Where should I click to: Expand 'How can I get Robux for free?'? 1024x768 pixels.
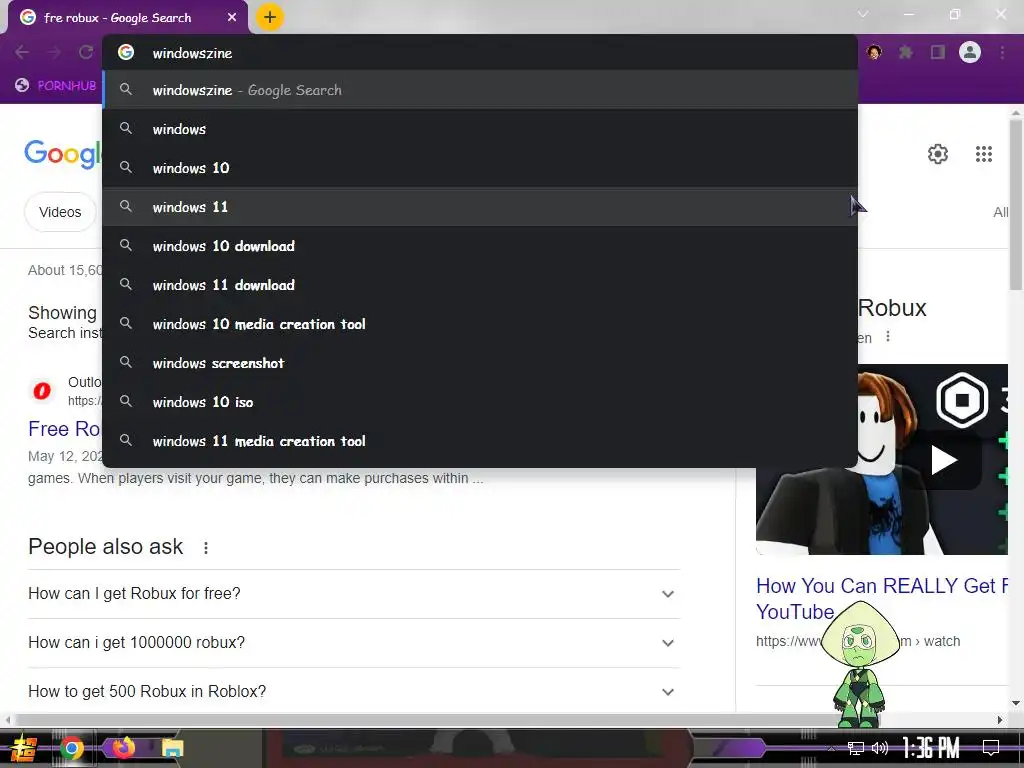(x=354, y=594)
